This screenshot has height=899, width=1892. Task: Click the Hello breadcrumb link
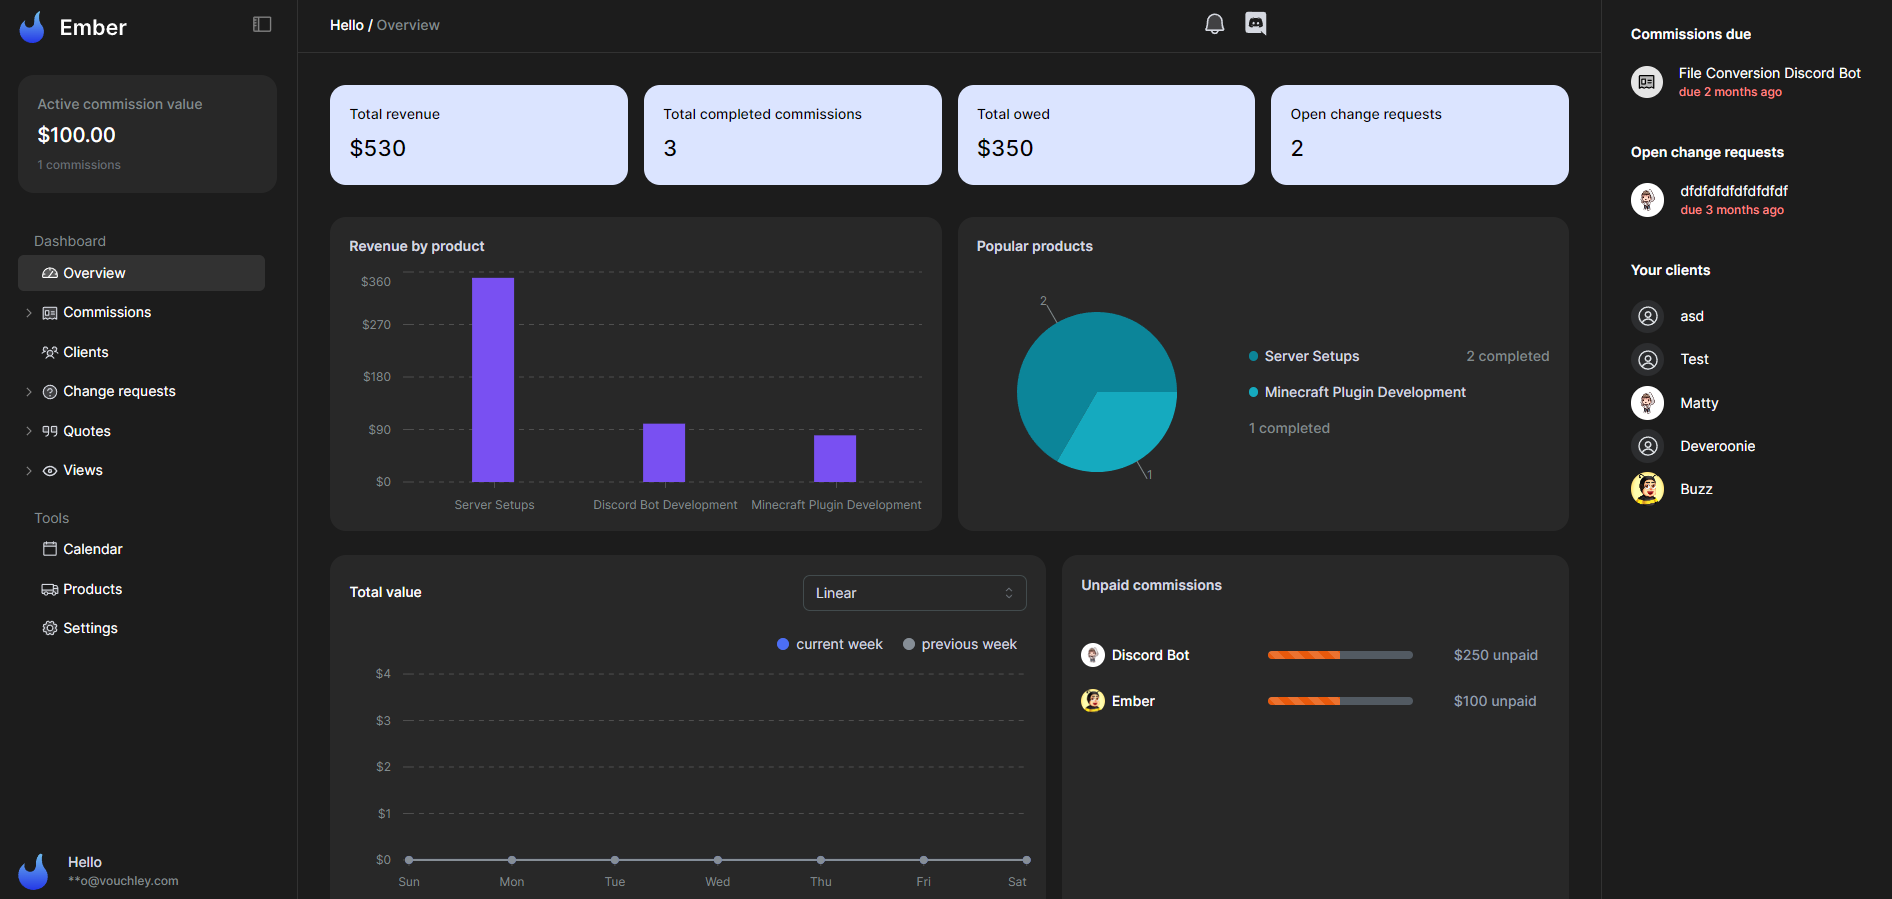coord(346,25)
